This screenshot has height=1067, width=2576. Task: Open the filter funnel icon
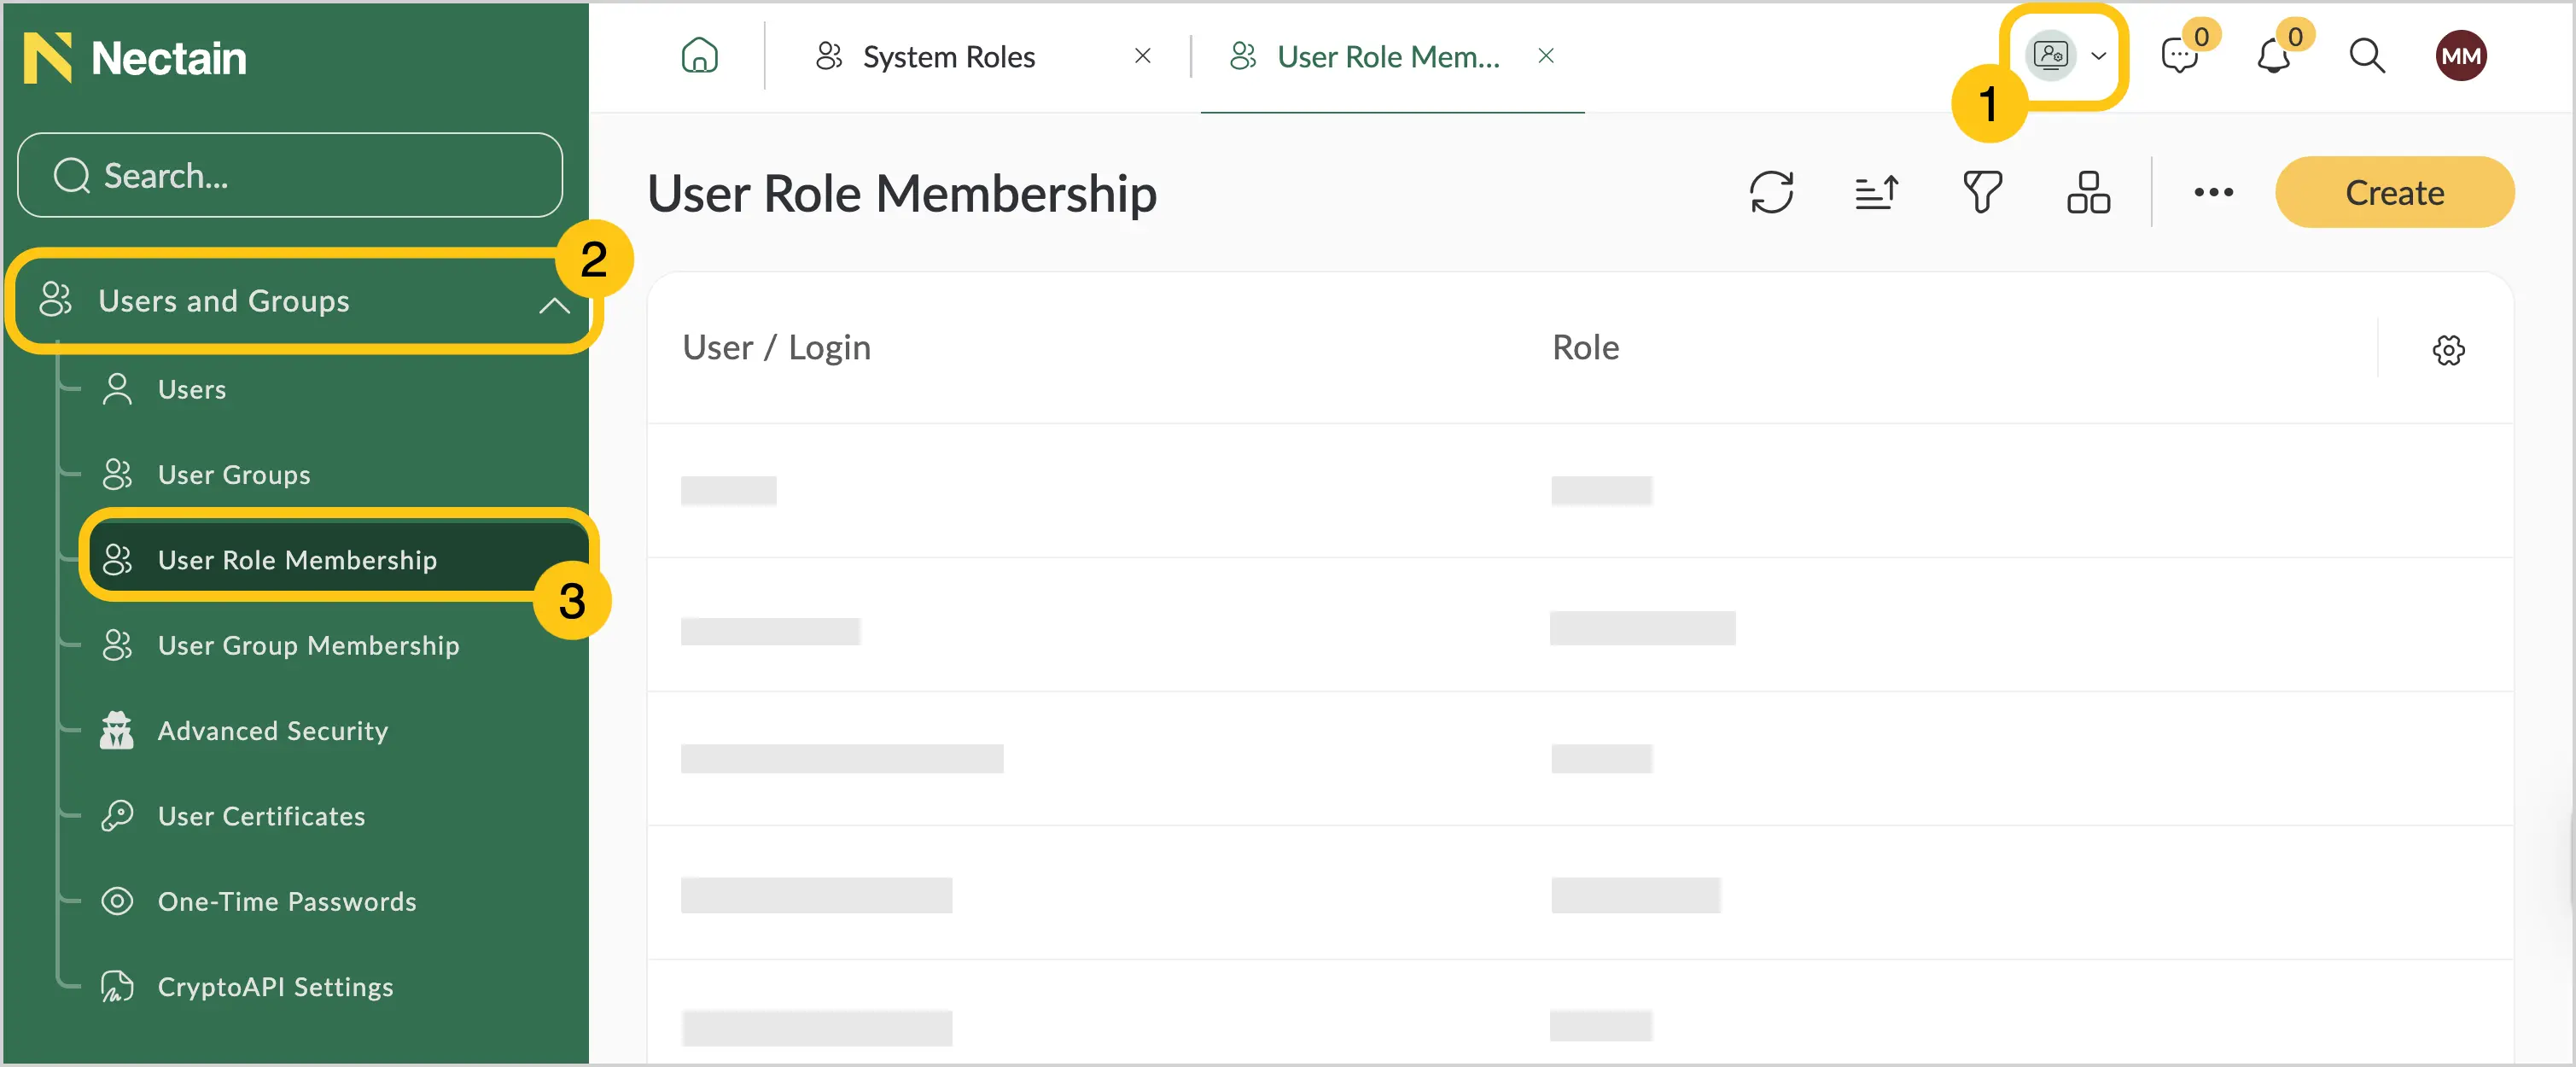[x=1982, y=192]
